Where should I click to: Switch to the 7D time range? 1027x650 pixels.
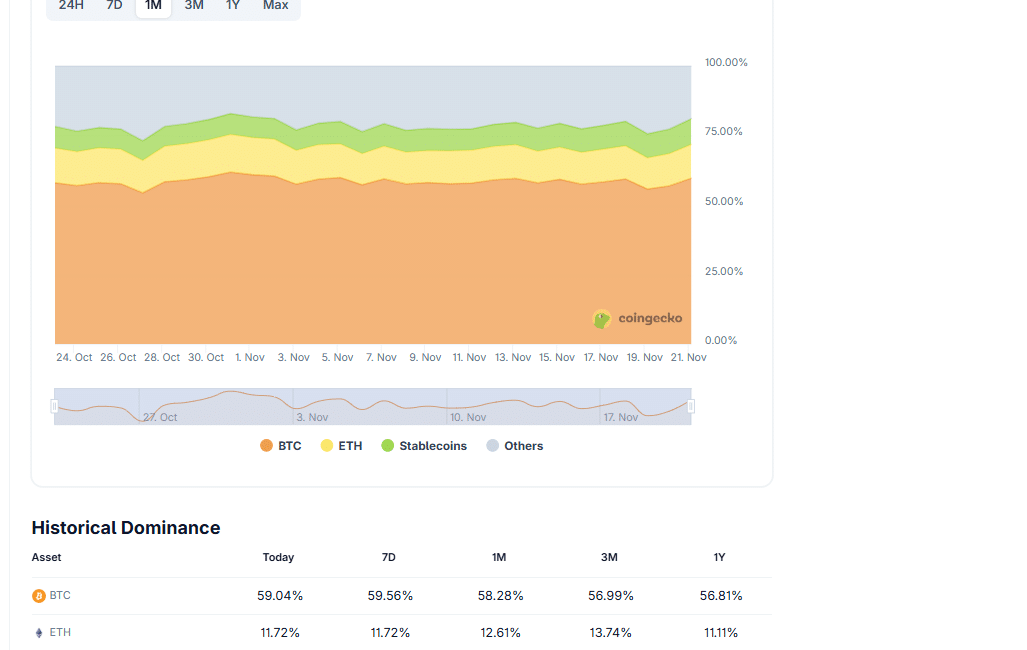(114, 6)
